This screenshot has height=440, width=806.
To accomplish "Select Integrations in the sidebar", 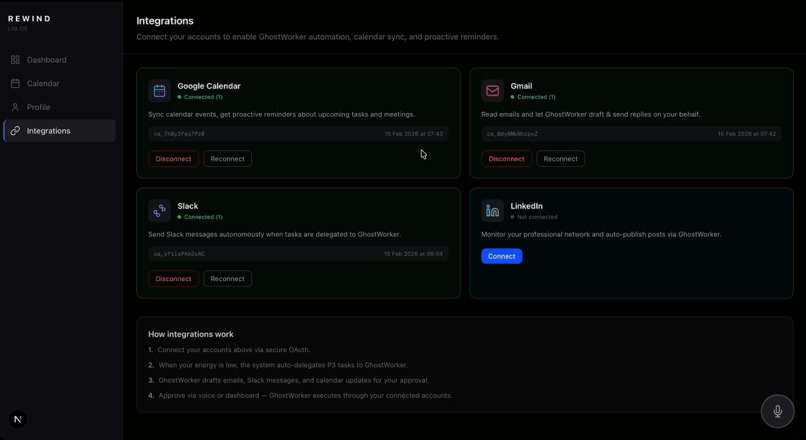I will [59, 131].
